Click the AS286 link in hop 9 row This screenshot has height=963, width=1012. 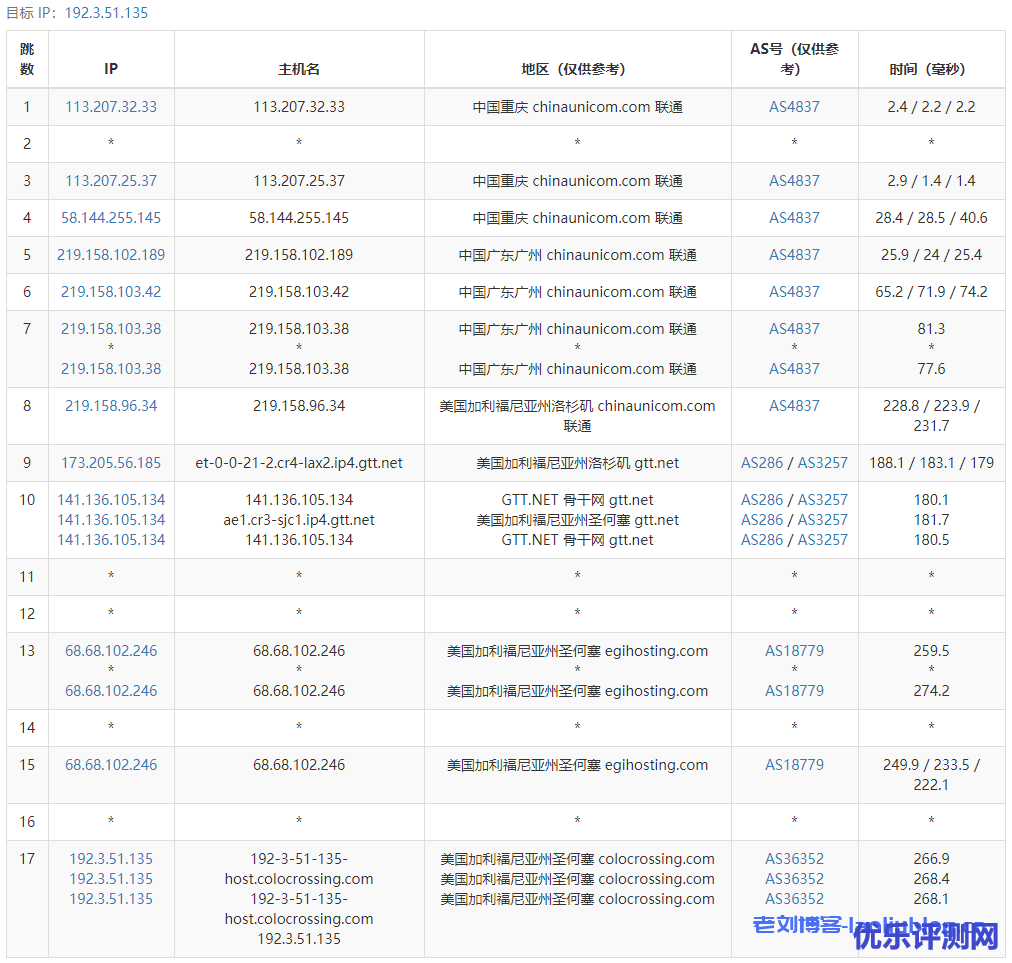[762, 463]
